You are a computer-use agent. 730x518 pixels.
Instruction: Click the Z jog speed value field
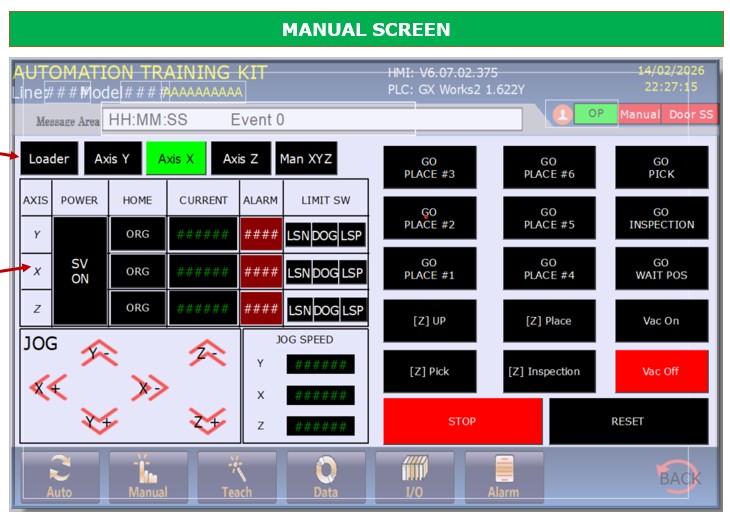pyautogui.click(x=320, y=426)
